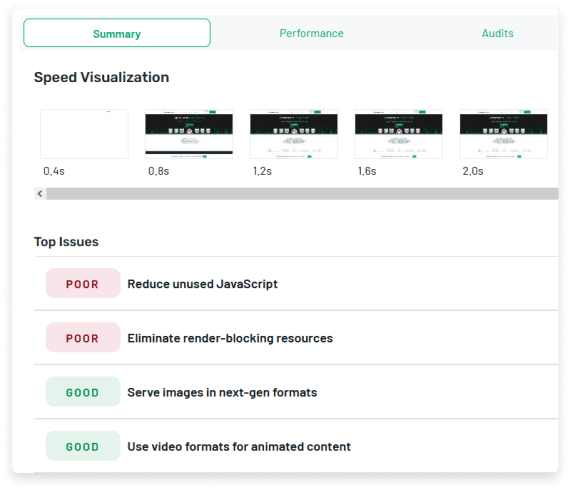The image size is (570, 490).
Task: Click the filmstrip horizontal scrollbar track
Action: coord(302,194)
